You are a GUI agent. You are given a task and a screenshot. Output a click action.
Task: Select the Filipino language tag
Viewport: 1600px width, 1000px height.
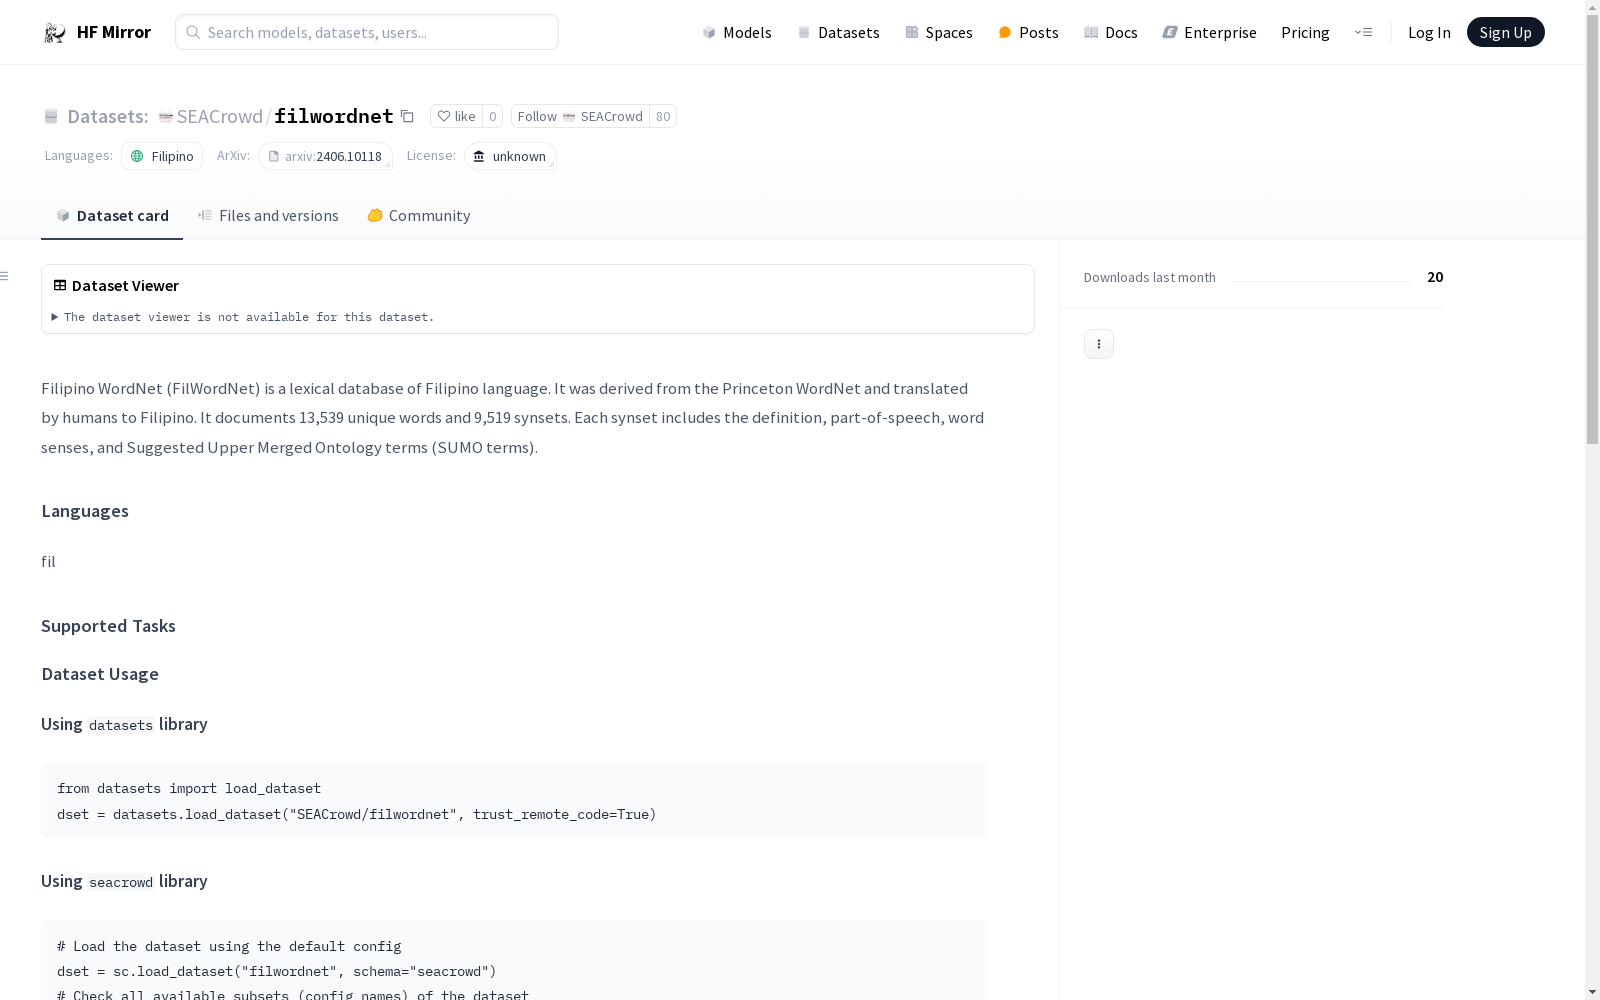coord(162,156)
